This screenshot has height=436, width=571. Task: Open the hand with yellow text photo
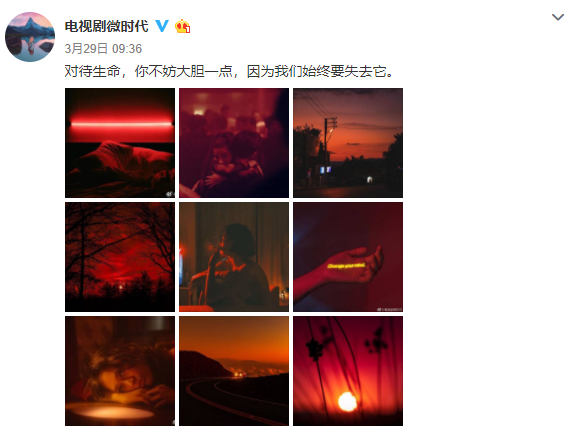348,257
